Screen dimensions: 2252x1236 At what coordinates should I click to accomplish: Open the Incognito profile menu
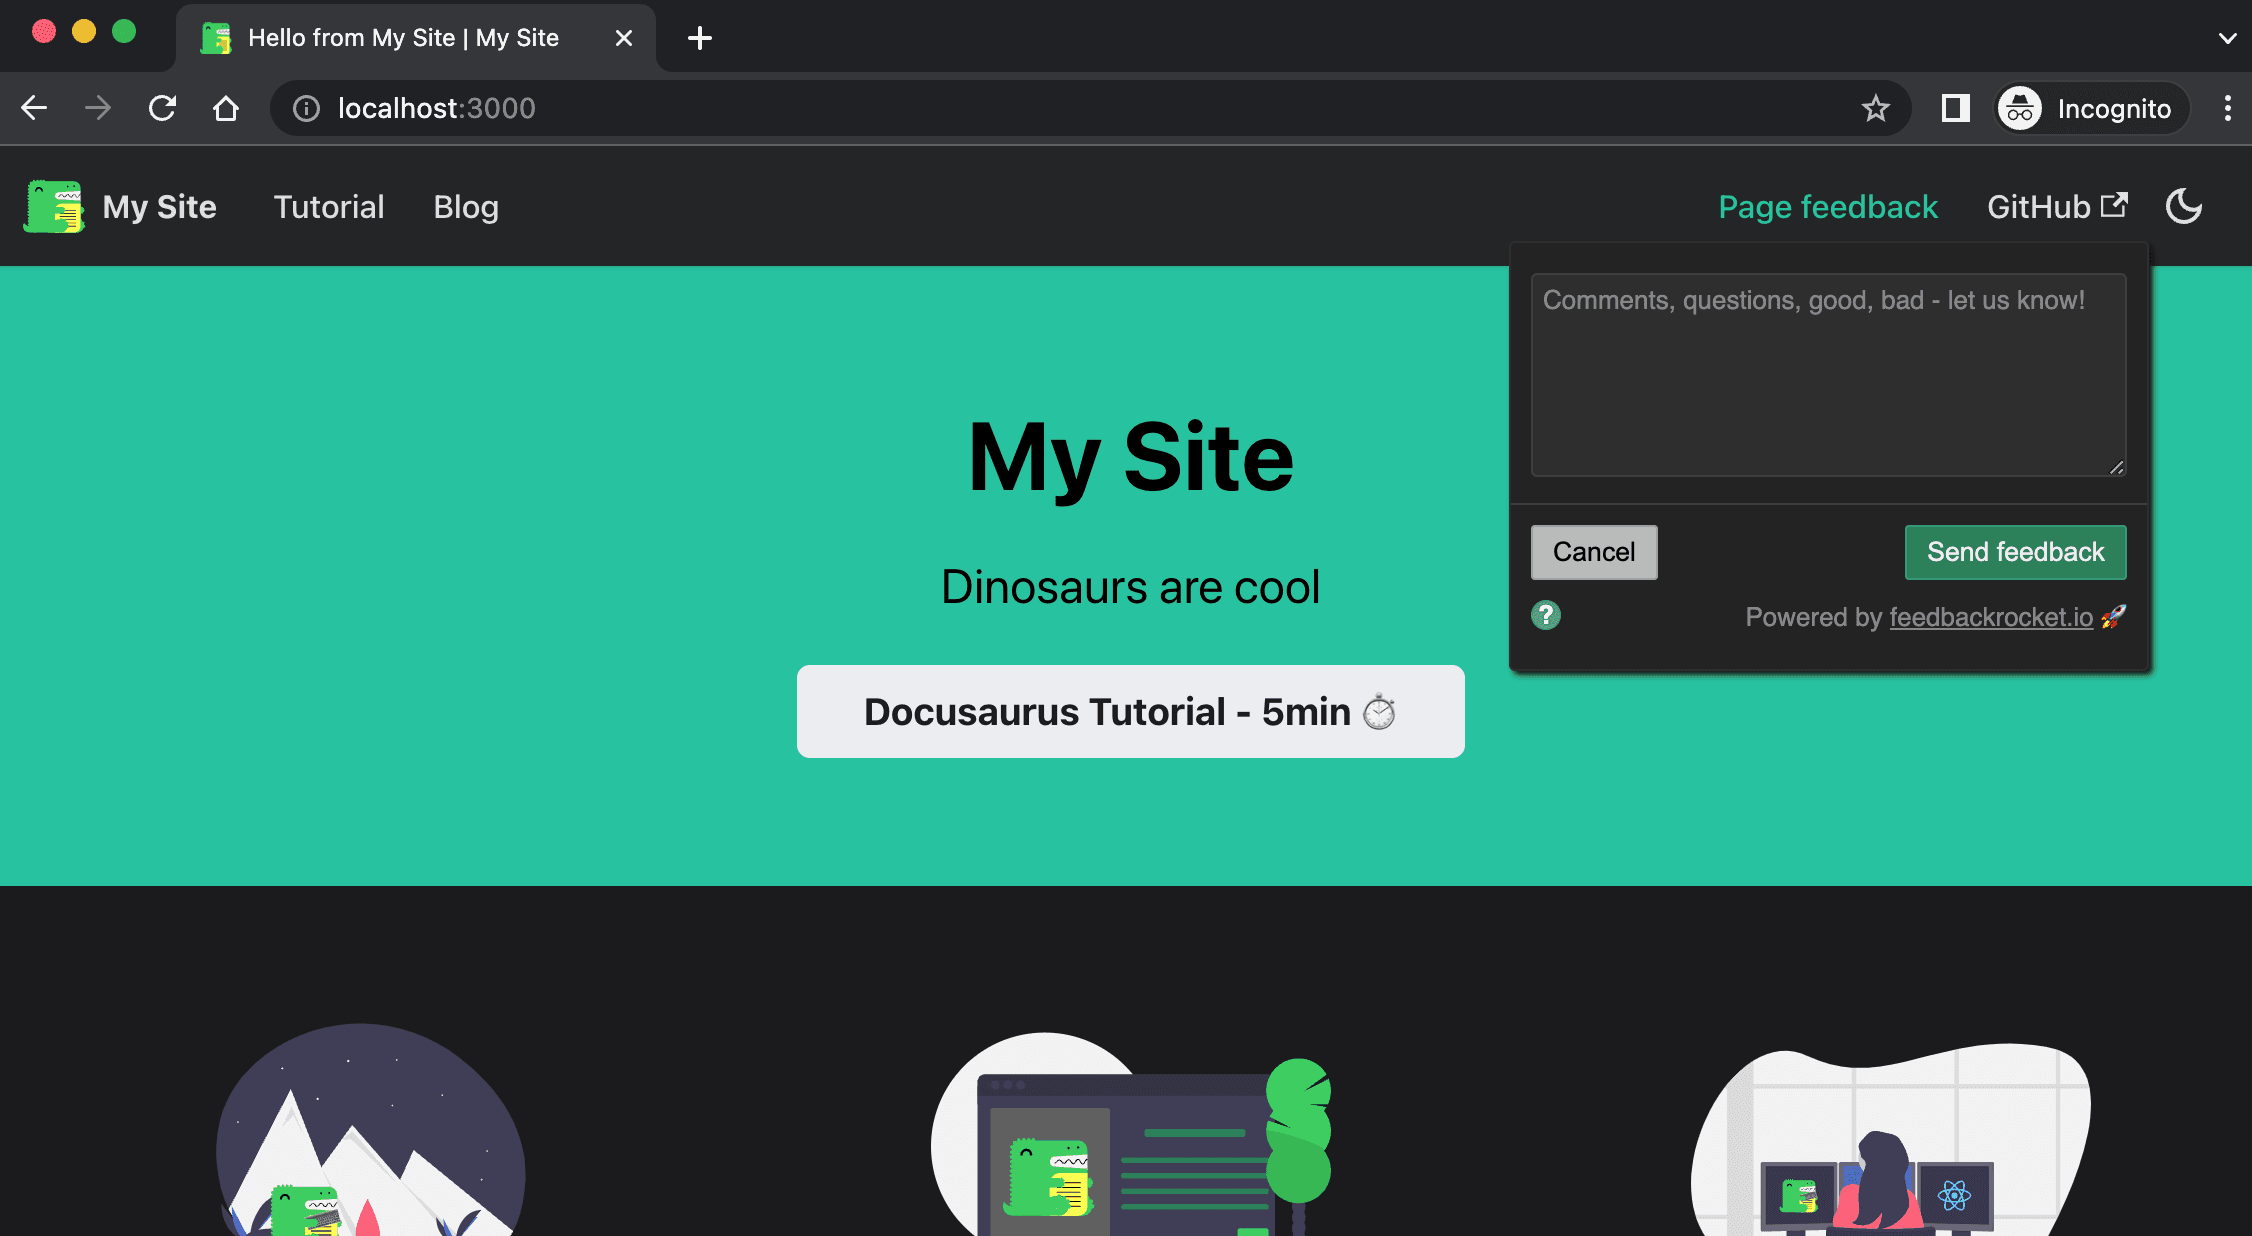click(2091, 108)
